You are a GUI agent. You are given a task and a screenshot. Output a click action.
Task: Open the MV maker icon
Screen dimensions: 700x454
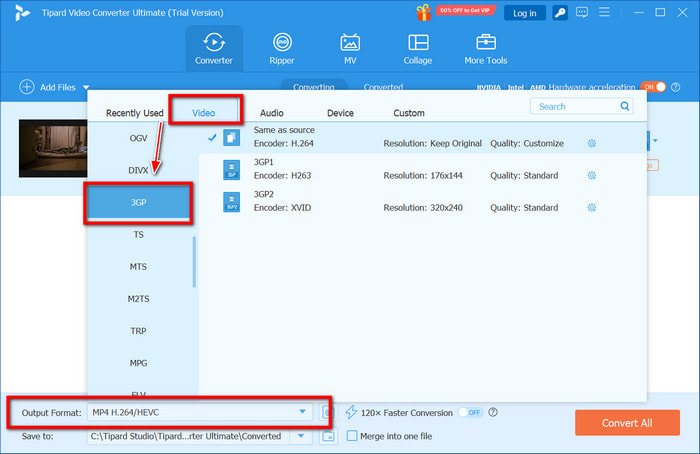pyautogui.click(x=350, y=48)
